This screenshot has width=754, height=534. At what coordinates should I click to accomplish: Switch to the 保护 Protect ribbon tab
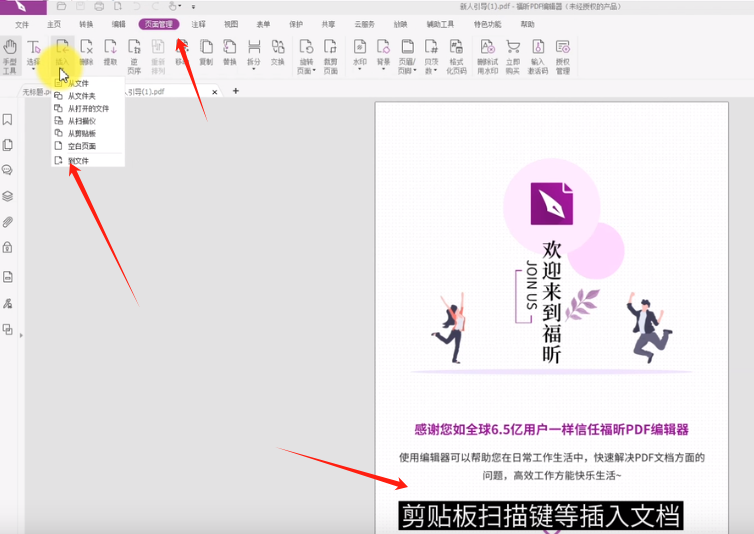tap(296, 24)
